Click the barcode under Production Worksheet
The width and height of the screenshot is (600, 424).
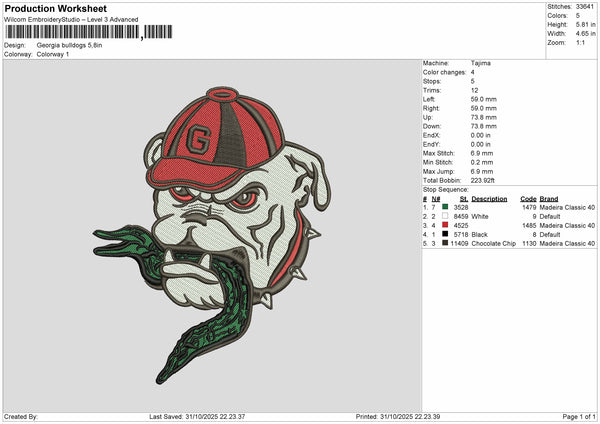click(x=89, y=32)
